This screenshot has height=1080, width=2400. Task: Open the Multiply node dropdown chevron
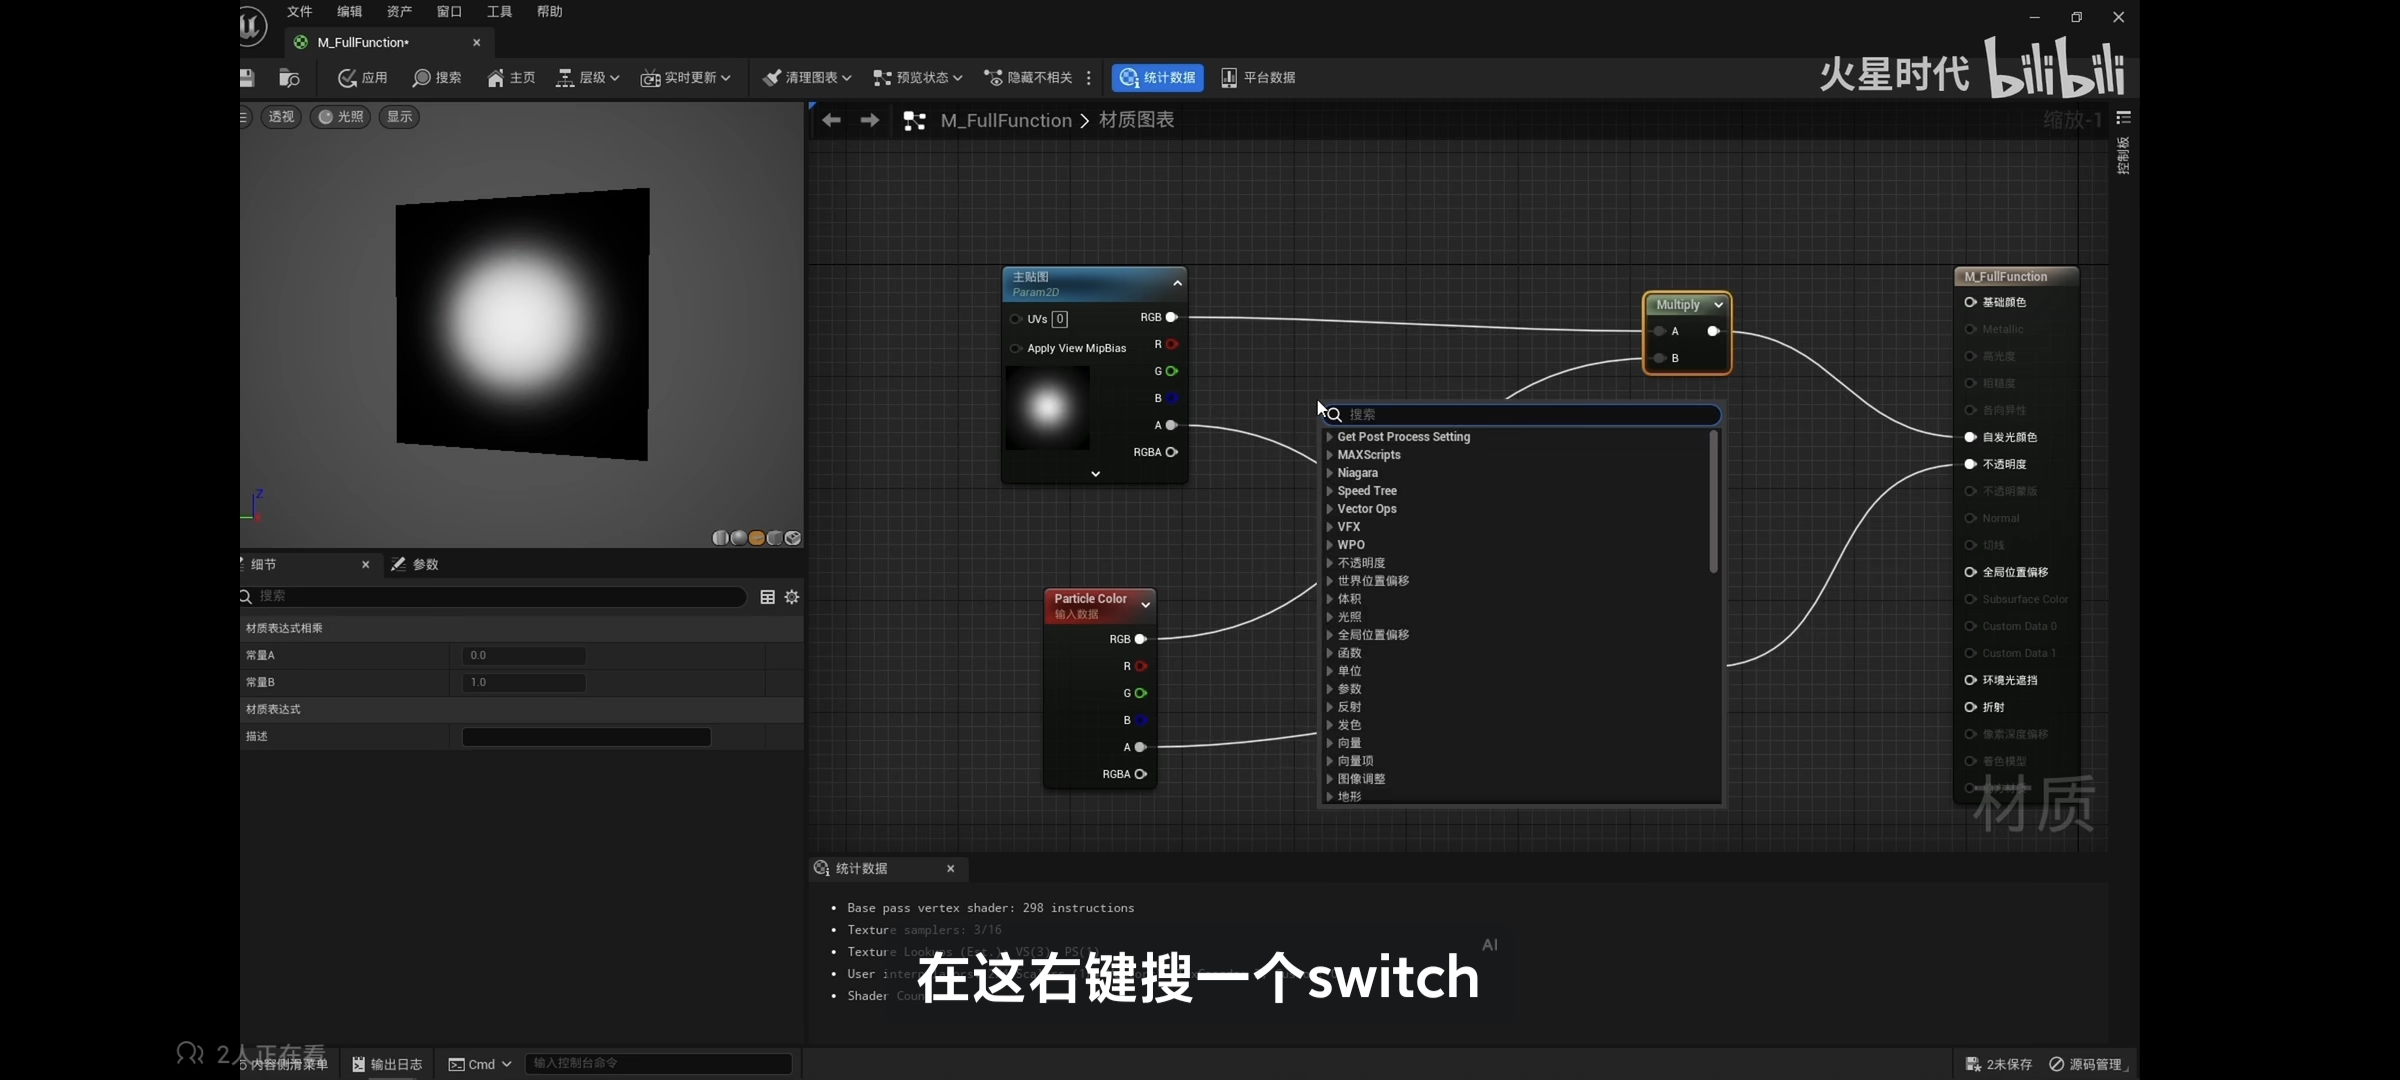point(1718,305)
